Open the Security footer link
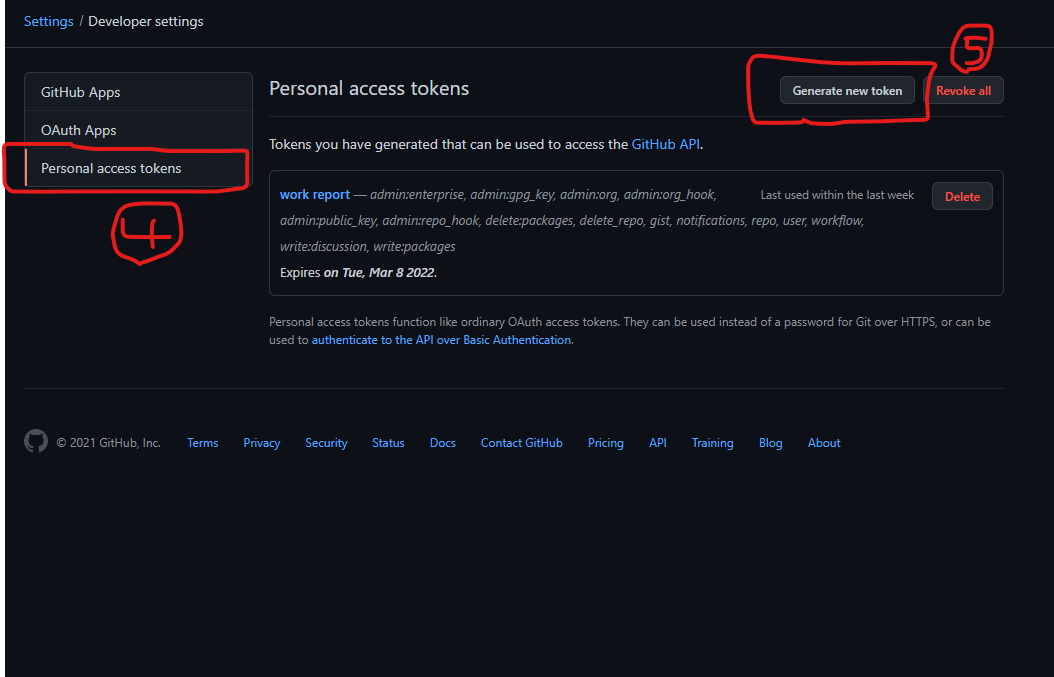Screen dimensions: 1054x677 point(326,443)
